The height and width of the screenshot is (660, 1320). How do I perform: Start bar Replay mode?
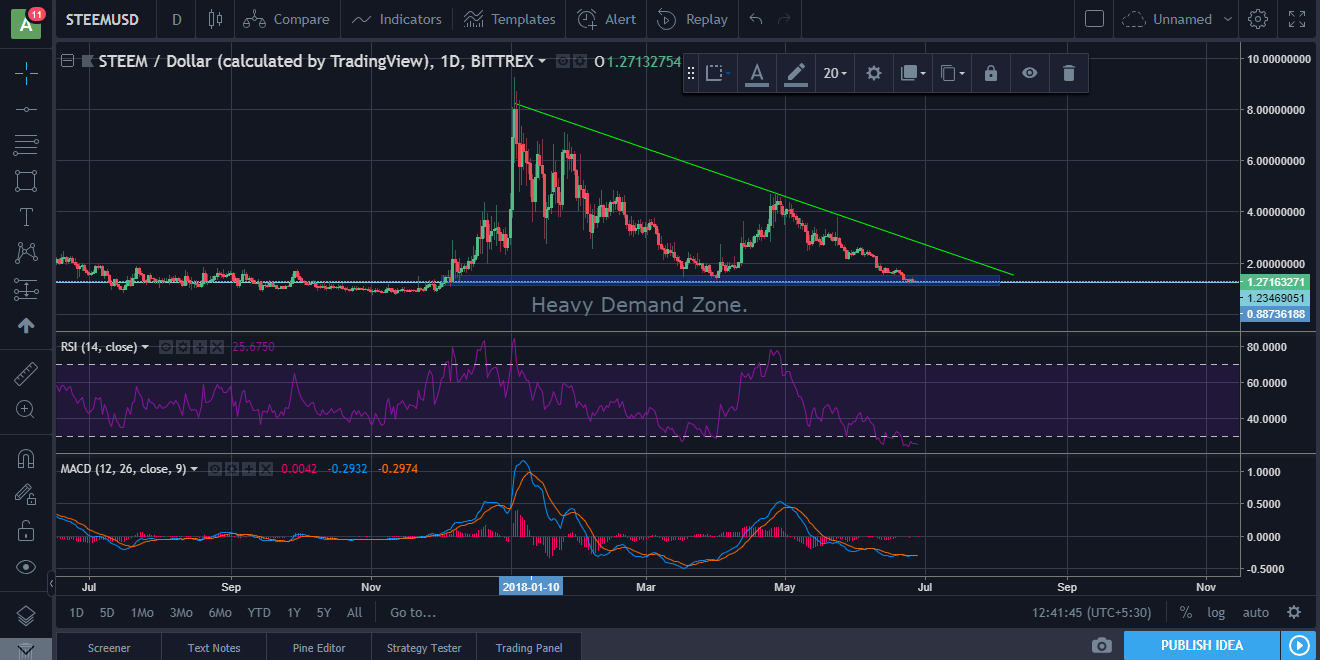692,19
